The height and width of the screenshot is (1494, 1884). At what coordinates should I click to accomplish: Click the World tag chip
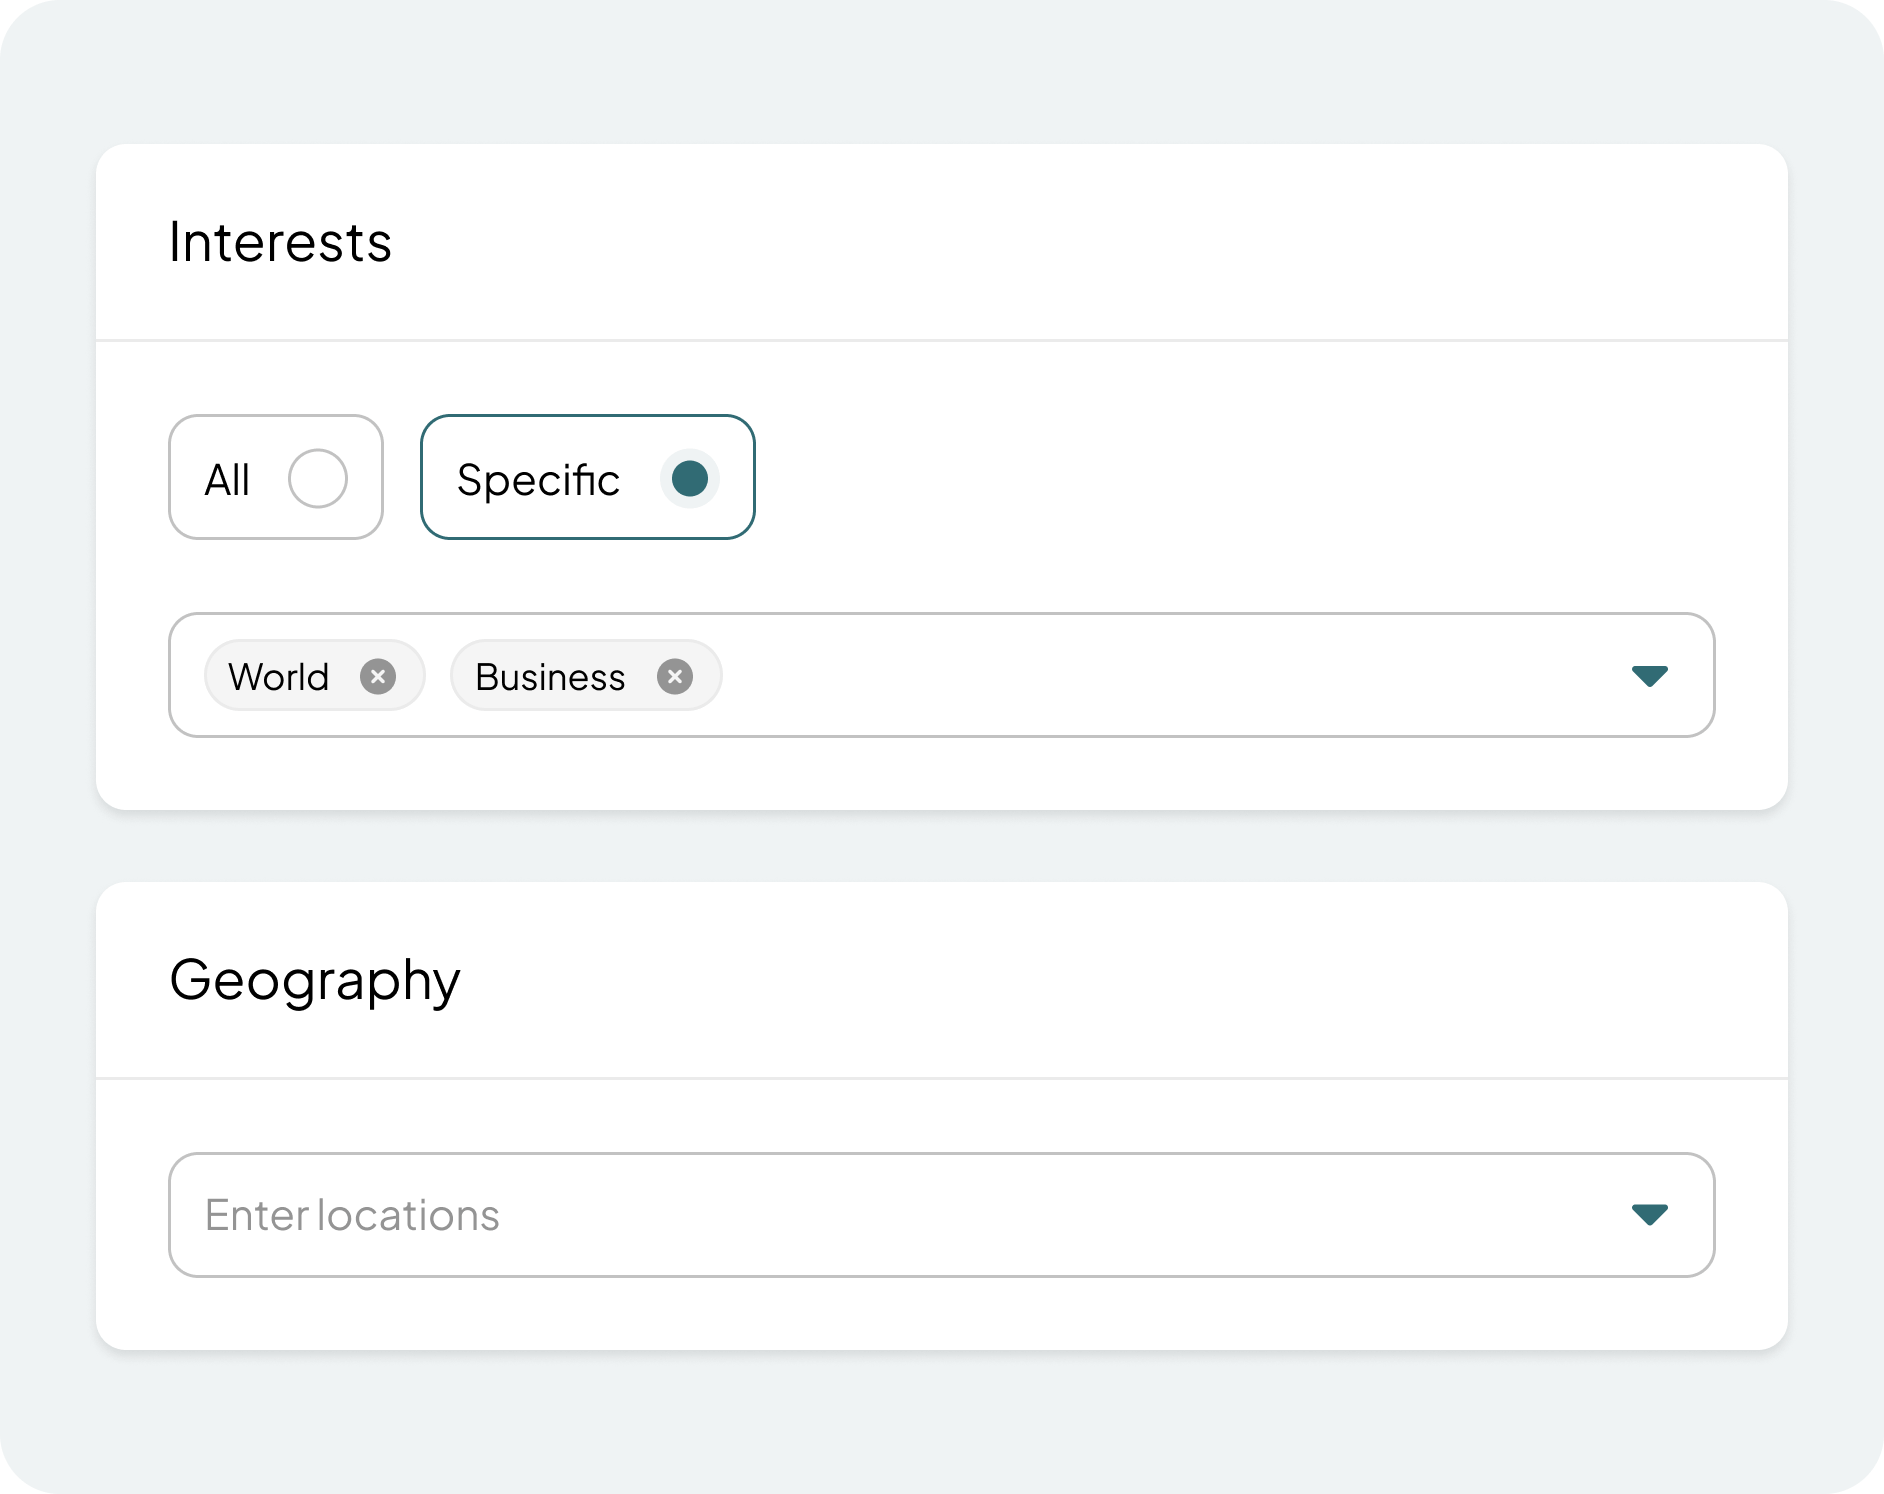[279, 677]
